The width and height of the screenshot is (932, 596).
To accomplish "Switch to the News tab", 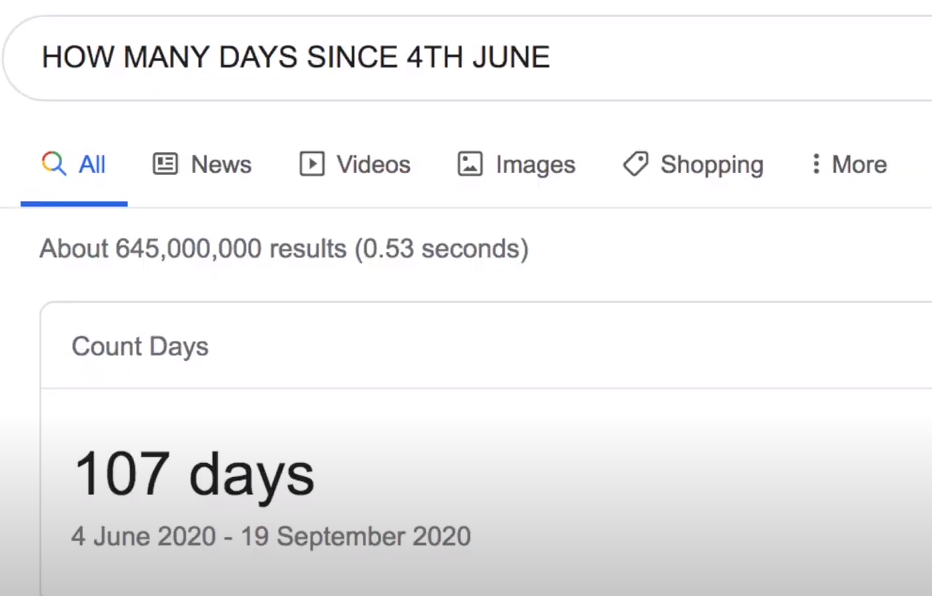I will point(203,164).
